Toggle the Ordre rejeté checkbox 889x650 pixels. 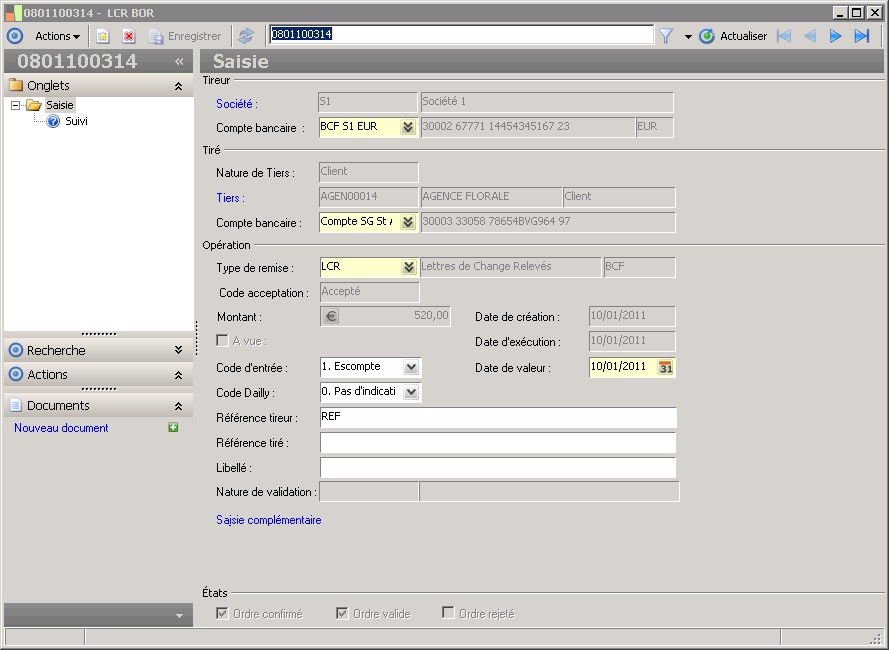(448, 613)
